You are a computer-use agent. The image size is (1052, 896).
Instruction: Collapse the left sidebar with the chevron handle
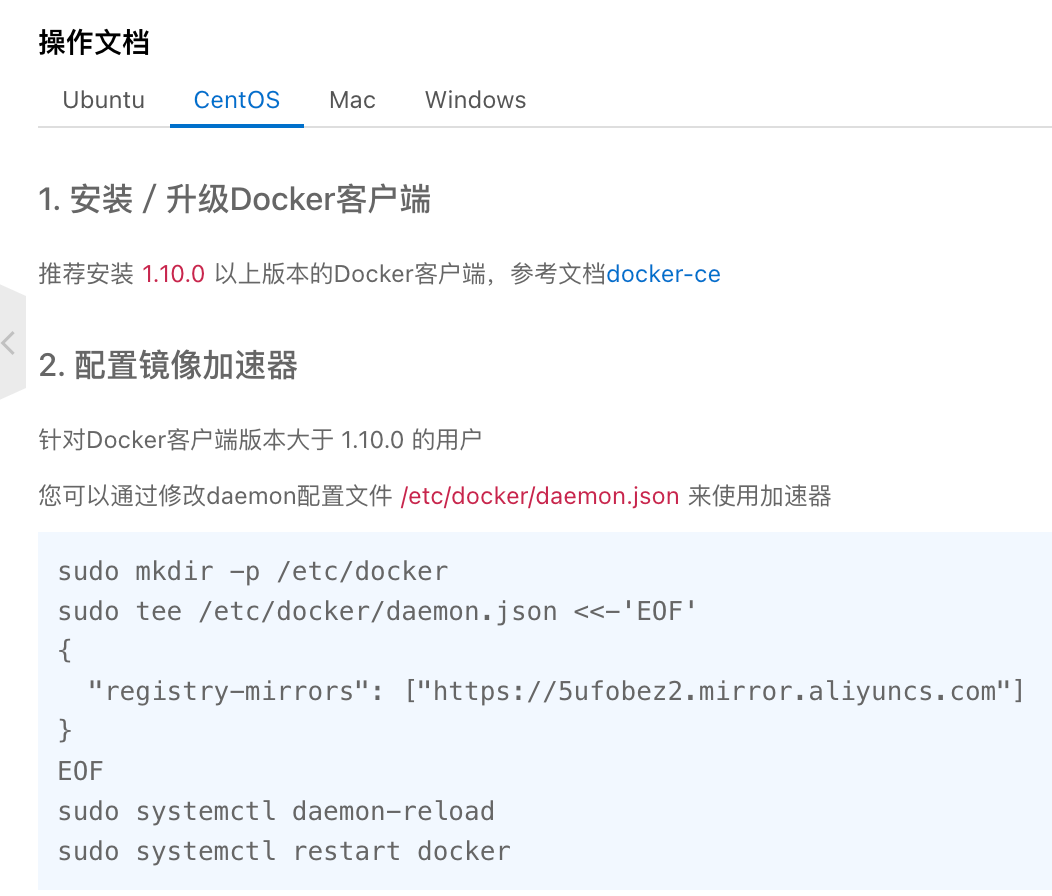point(11,343)
